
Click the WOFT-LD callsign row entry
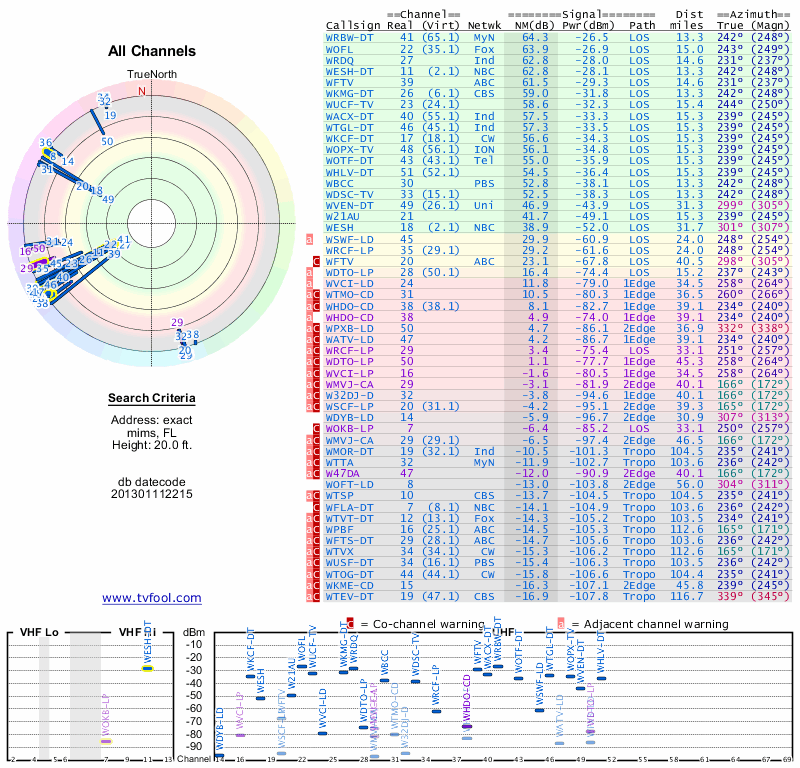point(349,484)
